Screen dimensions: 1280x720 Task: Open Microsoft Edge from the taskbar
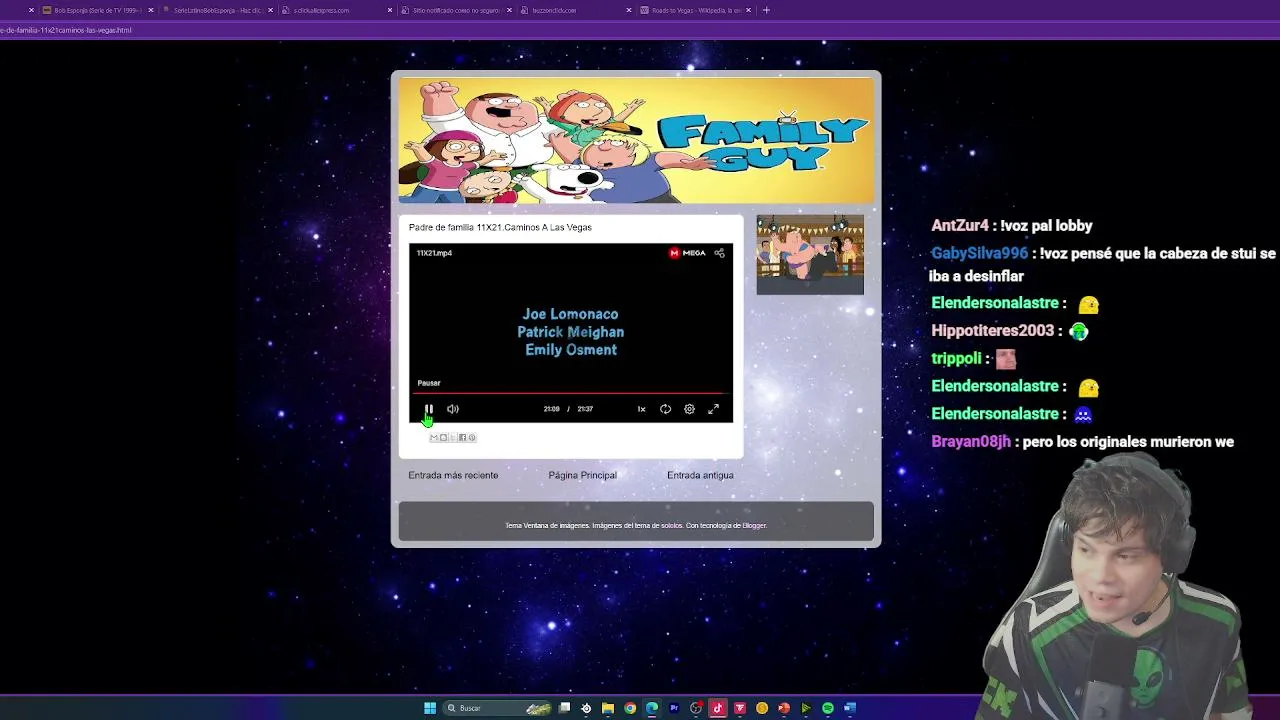pyautogui.click(x=652, y=708)
